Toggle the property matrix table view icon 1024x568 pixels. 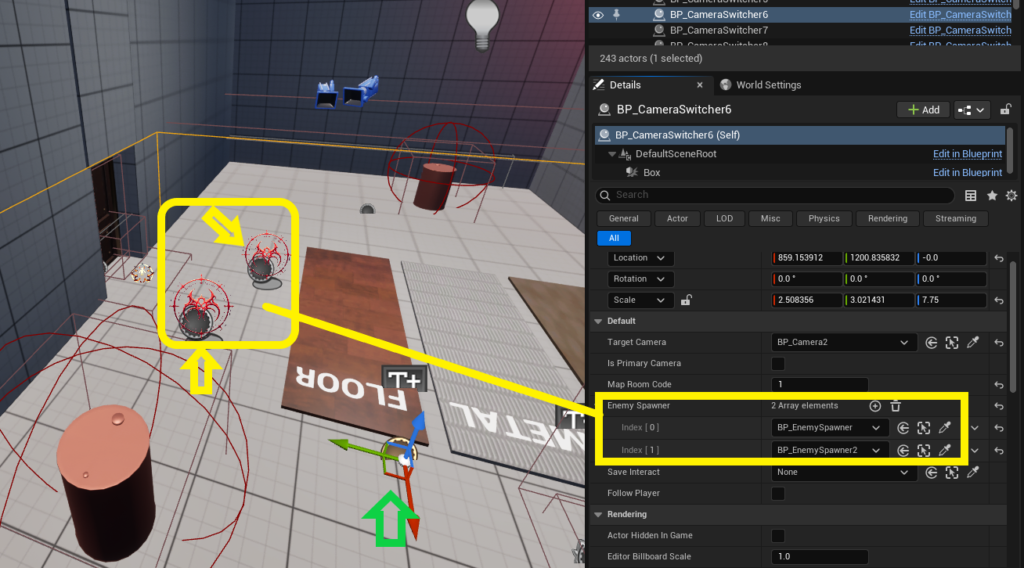pyautogui.click(x=971, y=196)
